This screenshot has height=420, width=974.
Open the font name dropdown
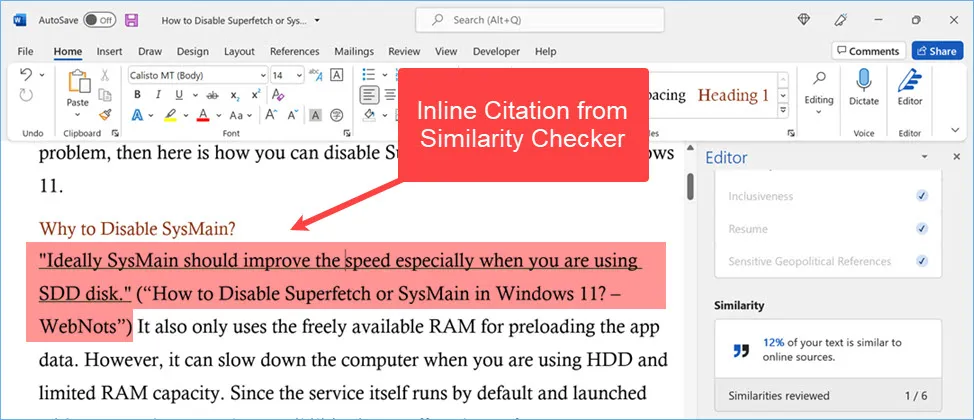pos(263,75)
